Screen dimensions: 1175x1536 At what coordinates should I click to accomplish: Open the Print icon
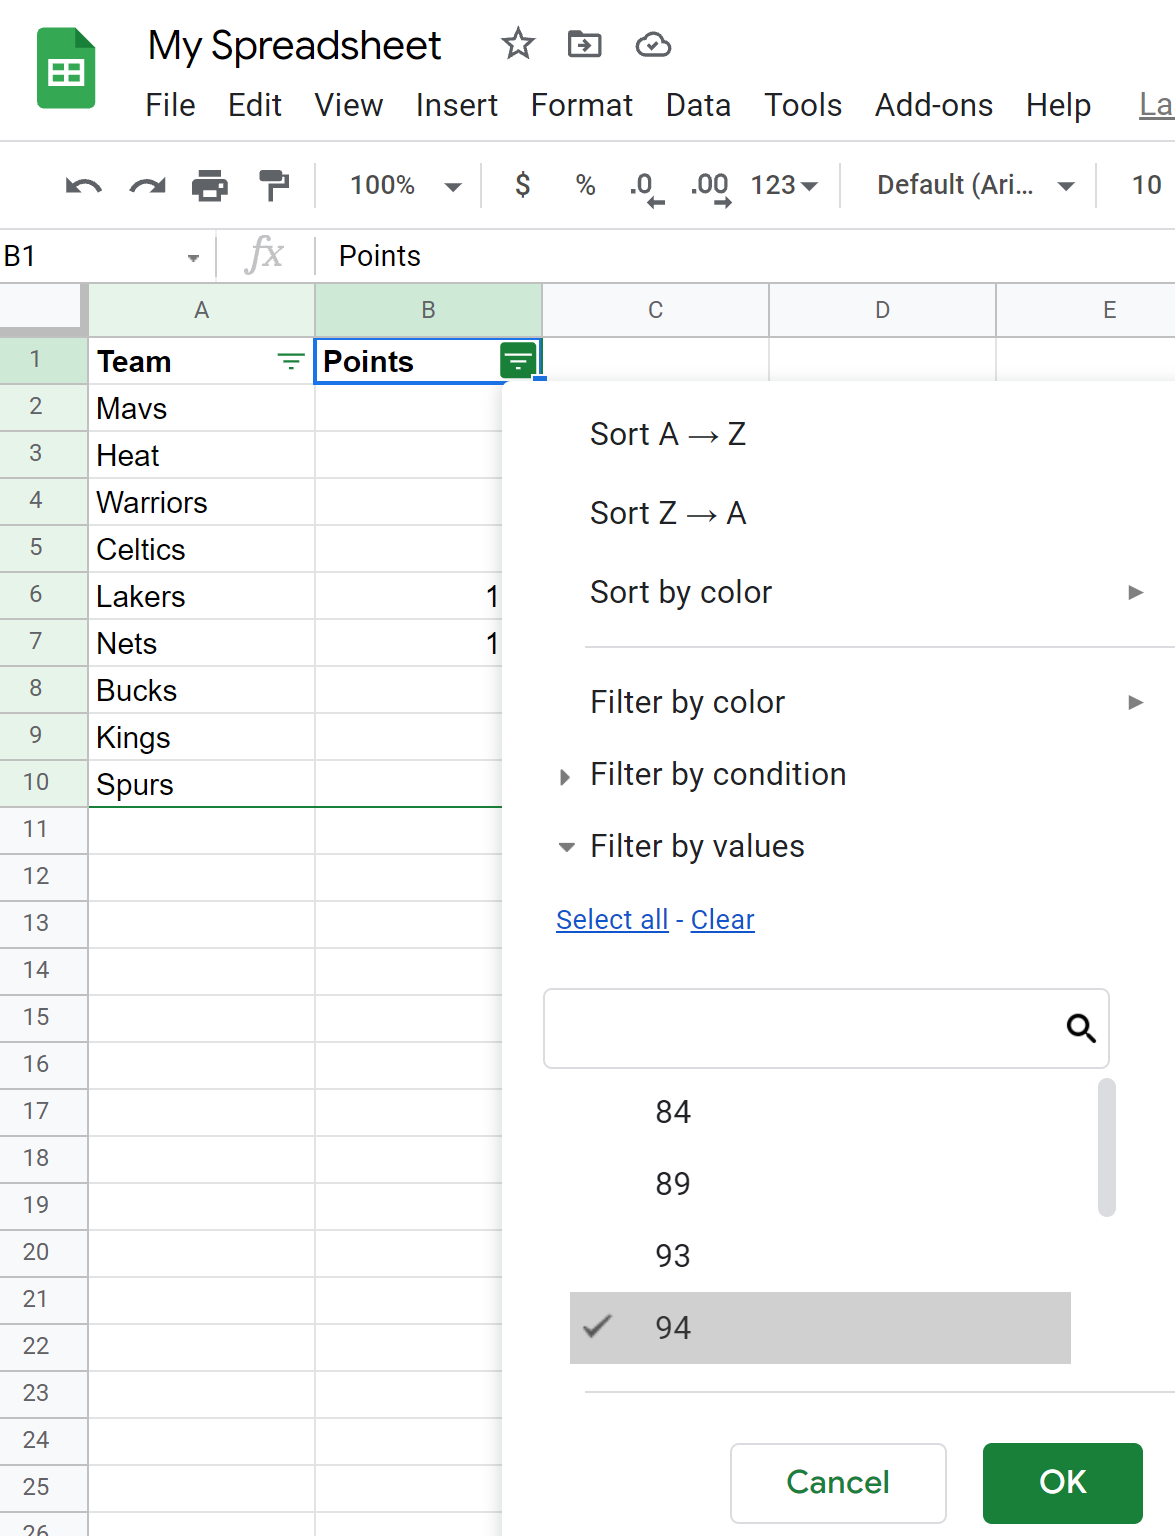point(210,185)
